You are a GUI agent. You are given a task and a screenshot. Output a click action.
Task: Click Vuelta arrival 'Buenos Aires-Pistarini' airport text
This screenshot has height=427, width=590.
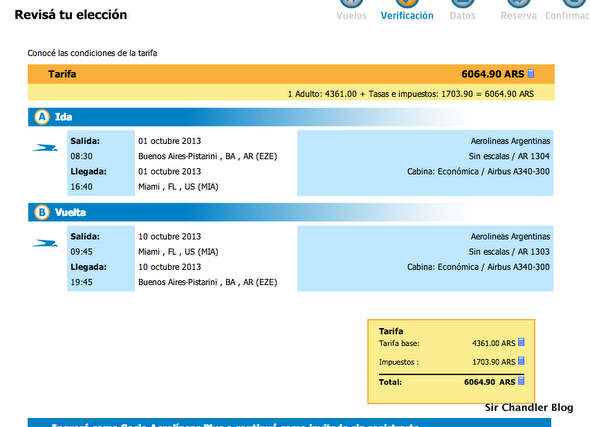(207, 282)
